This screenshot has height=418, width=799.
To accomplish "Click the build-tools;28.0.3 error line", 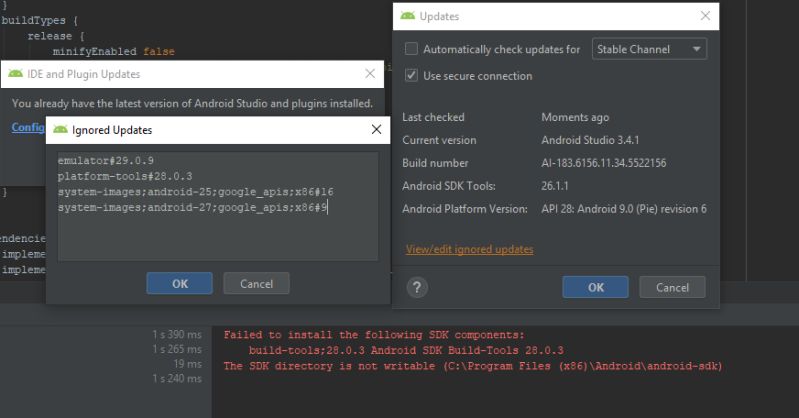I will pyautogui.click(x=406, y=350).
